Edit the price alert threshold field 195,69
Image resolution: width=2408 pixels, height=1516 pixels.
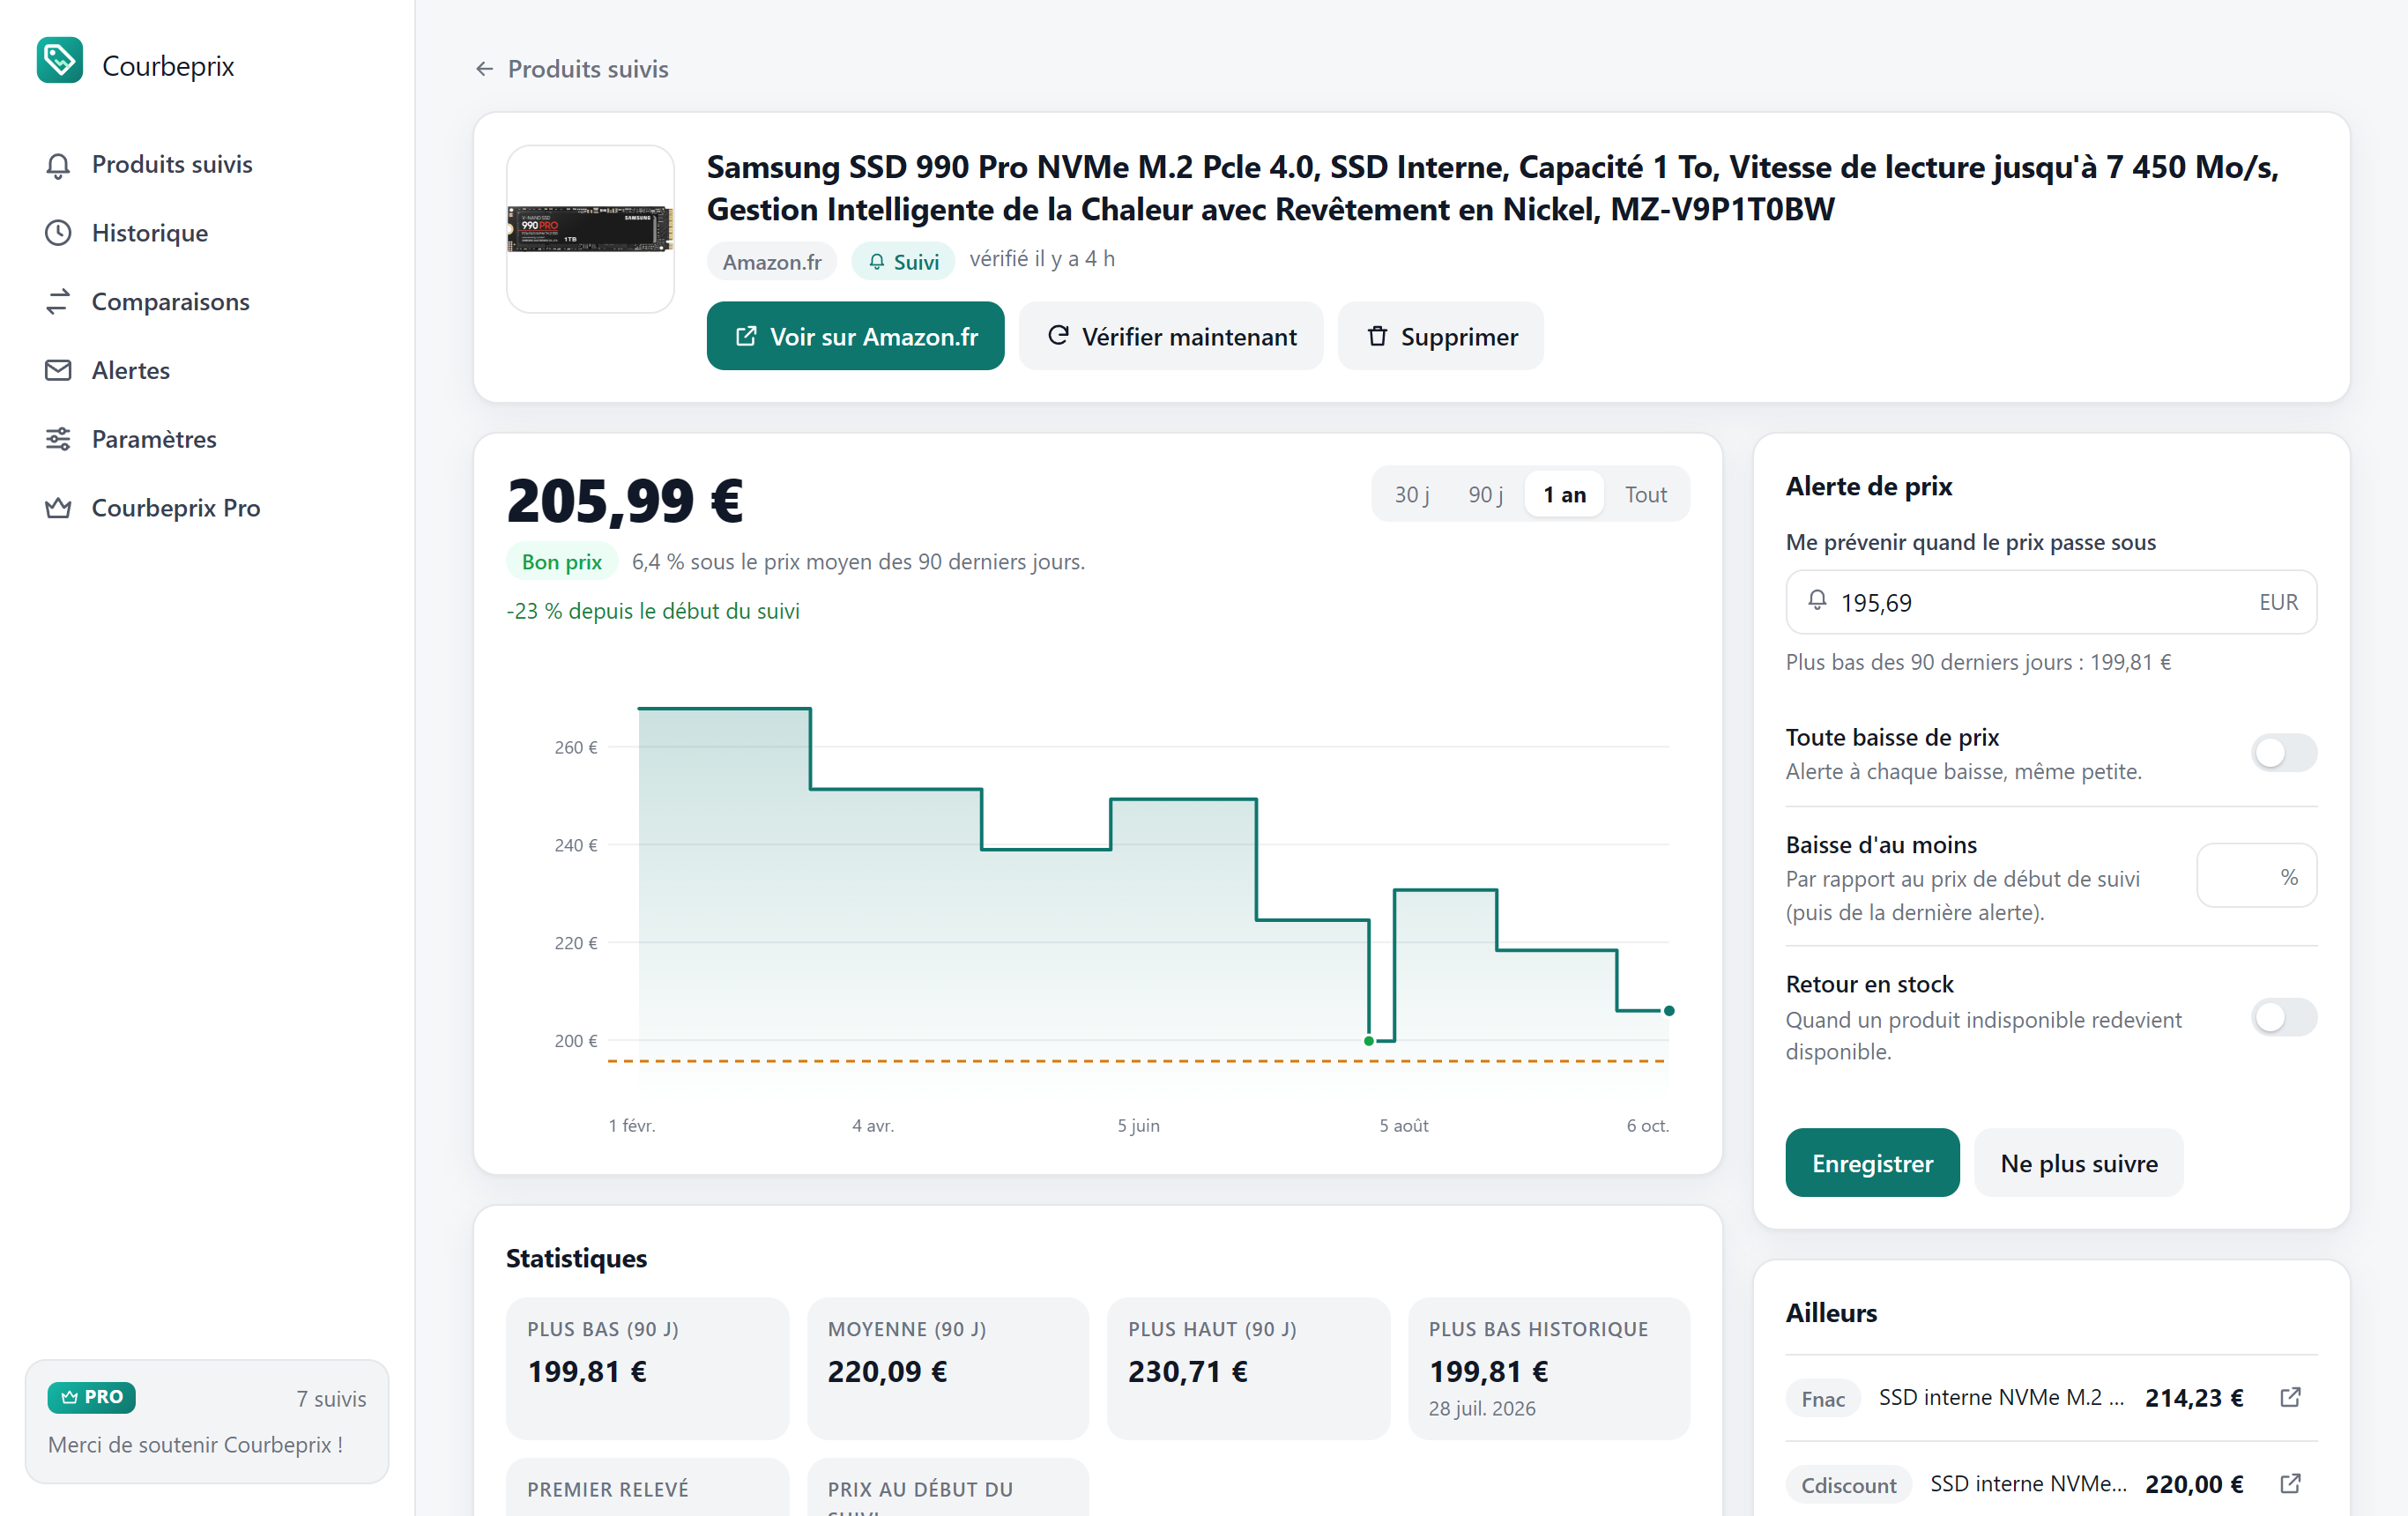point(2051,602)
